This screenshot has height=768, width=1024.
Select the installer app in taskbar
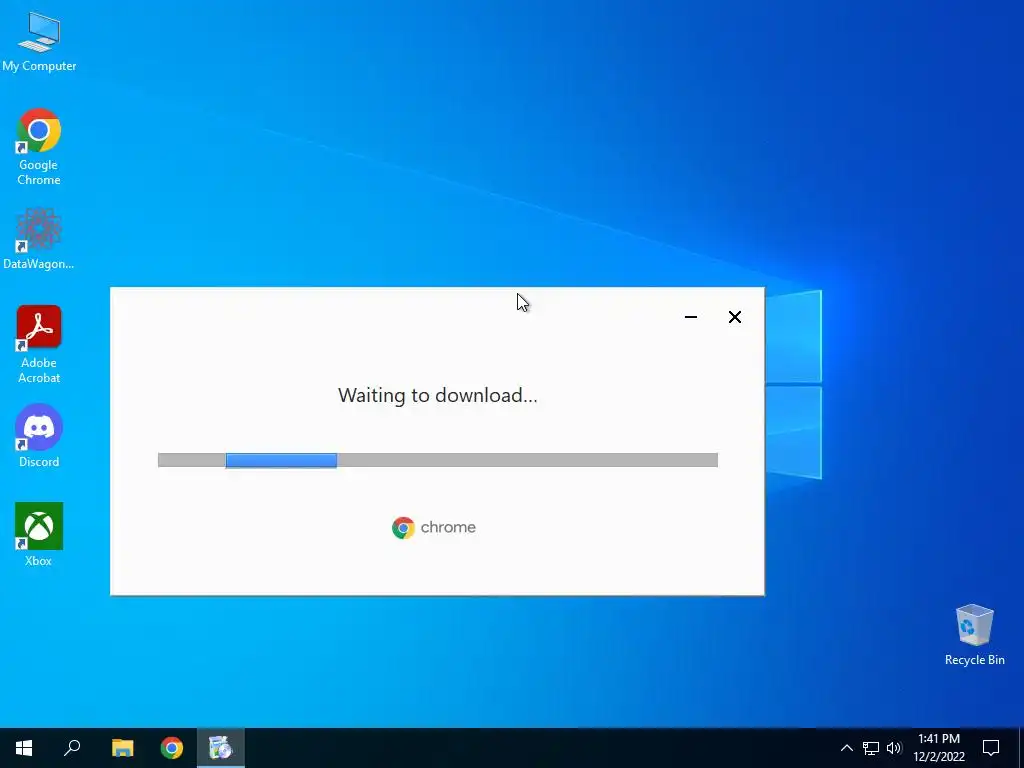point(221,748)
